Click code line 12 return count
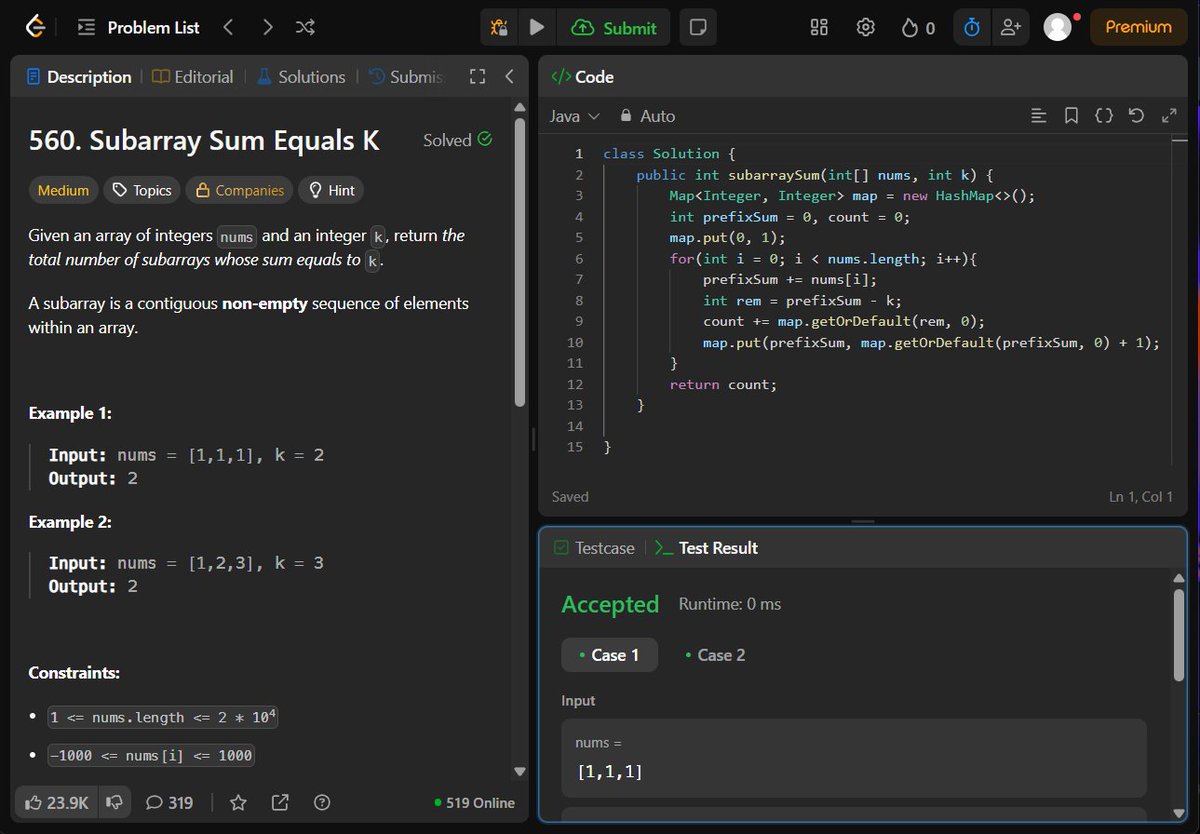Image resolution: width=1200 pixels, height=834 pixels. coord(723,384)
